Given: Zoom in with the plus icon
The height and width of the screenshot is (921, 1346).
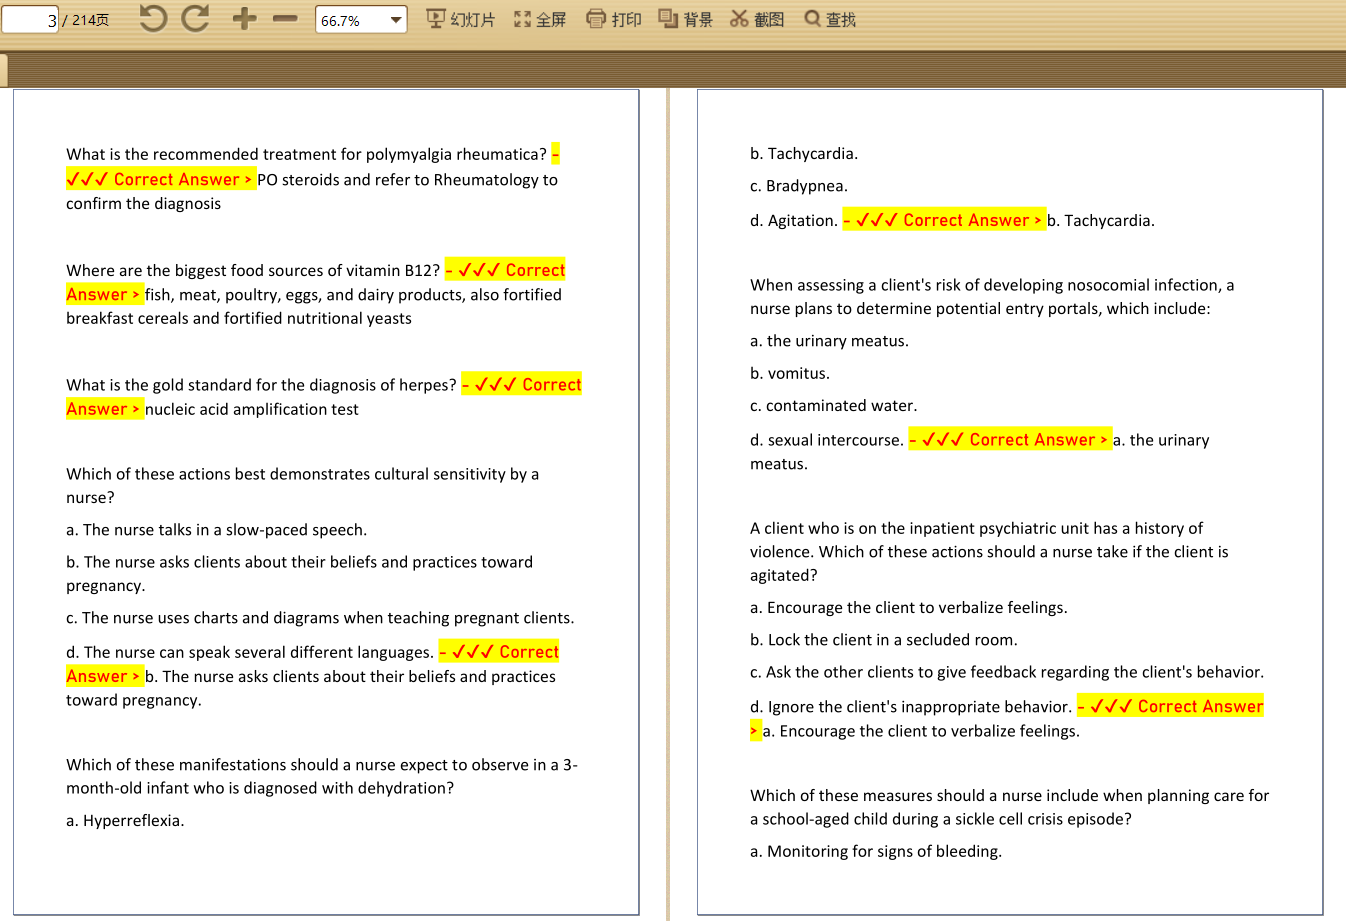Looking at the screenshot, I should 244,18.
